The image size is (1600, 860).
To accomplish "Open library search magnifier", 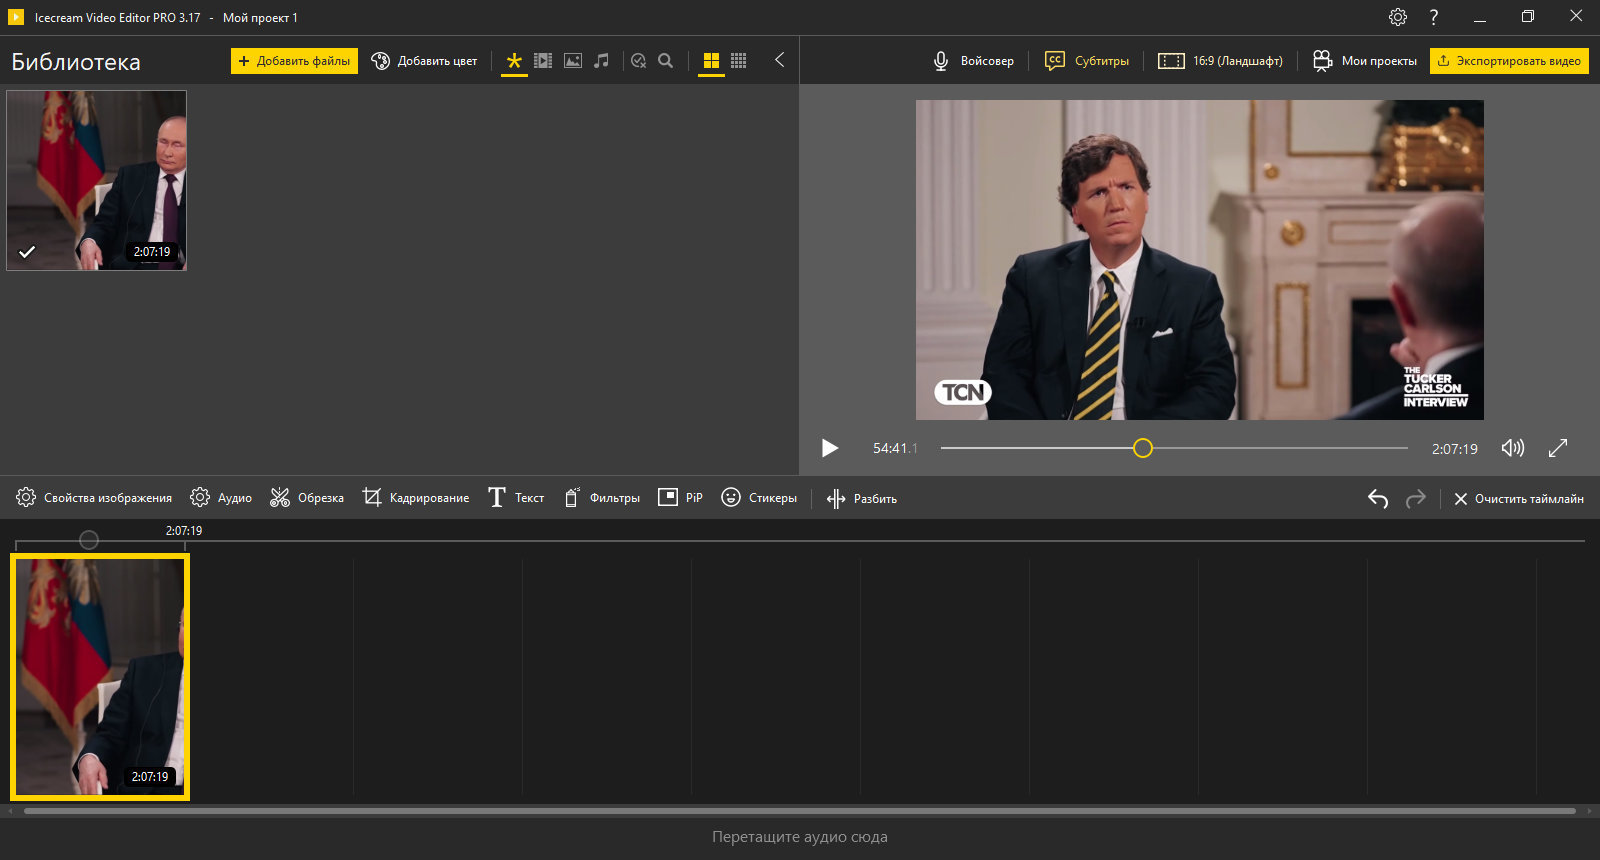I will (x=665, y=61).
